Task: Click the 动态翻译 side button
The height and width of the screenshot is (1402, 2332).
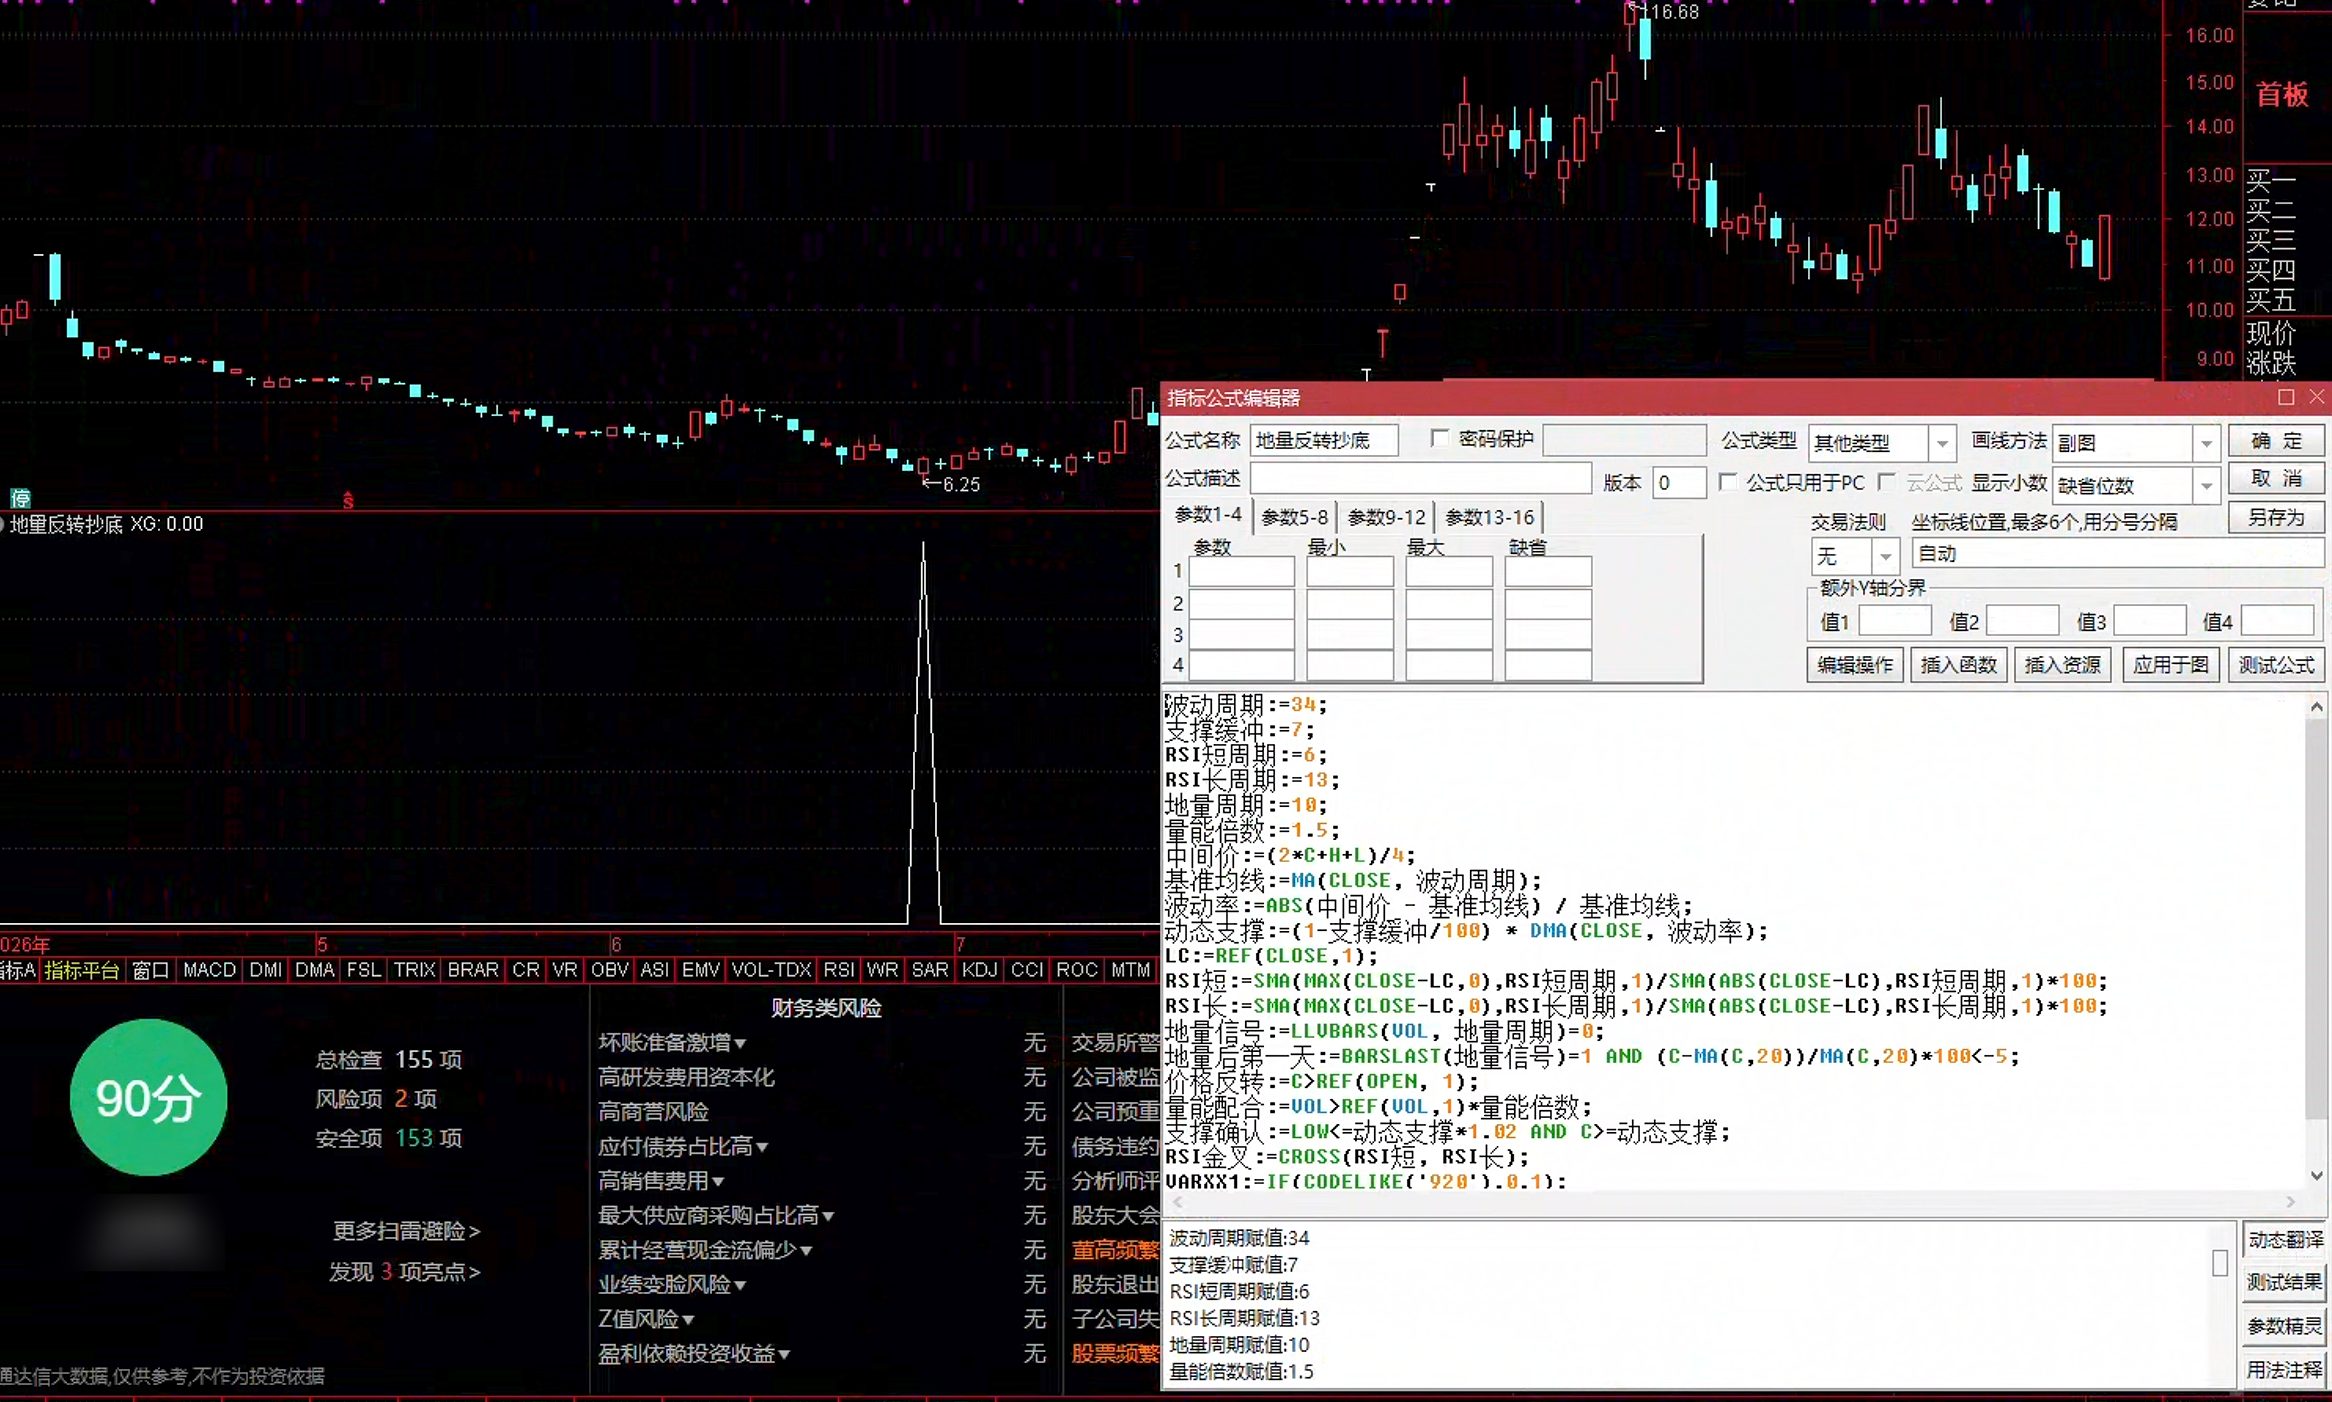Action: pyautogui.click(x=2284, y=1240)
